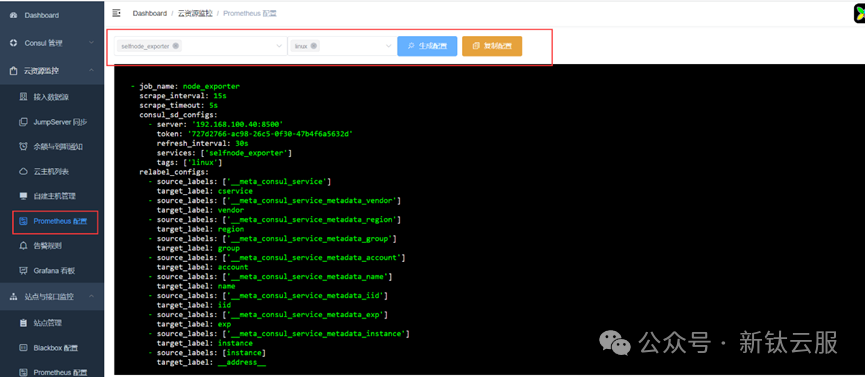This screenshot has width=865, height=377.
Task: Click the refresh_interval: 30s line
Action: point(202,143)
